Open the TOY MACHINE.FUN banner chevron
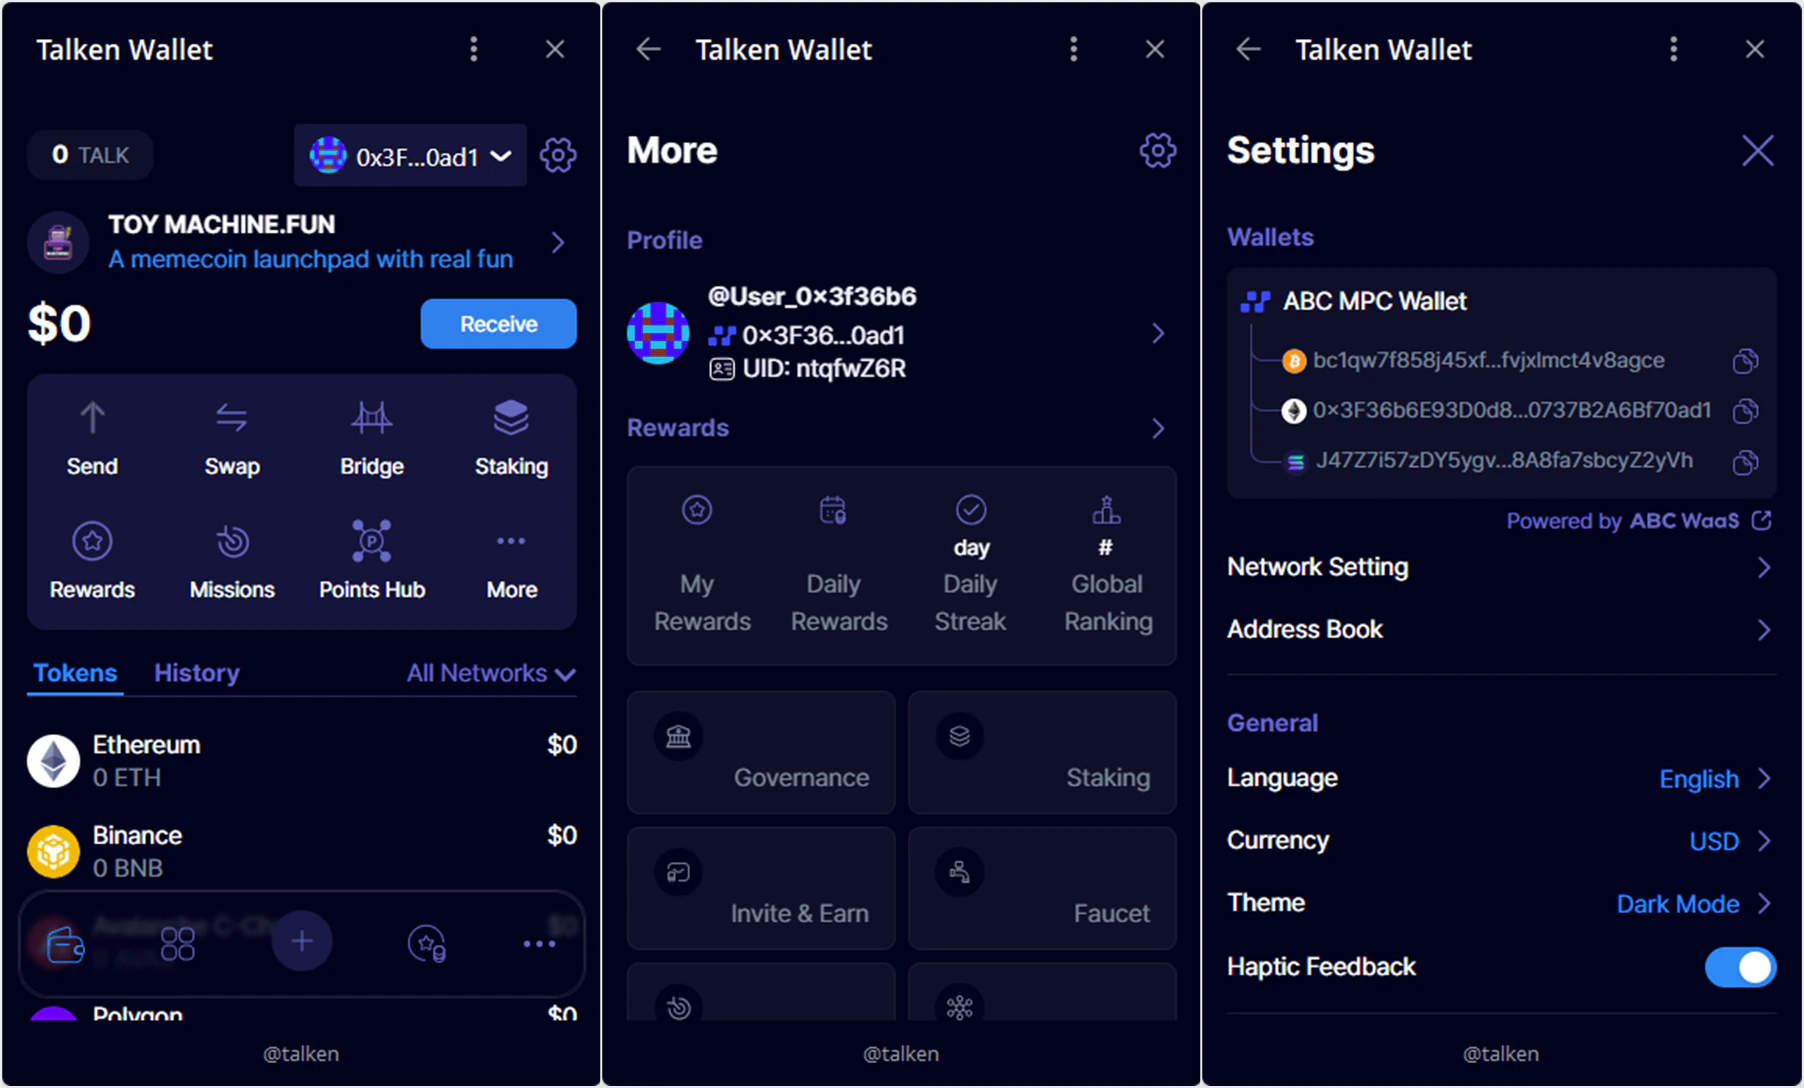Viewport: 1804px width, 1088px height. pos(558,242)
